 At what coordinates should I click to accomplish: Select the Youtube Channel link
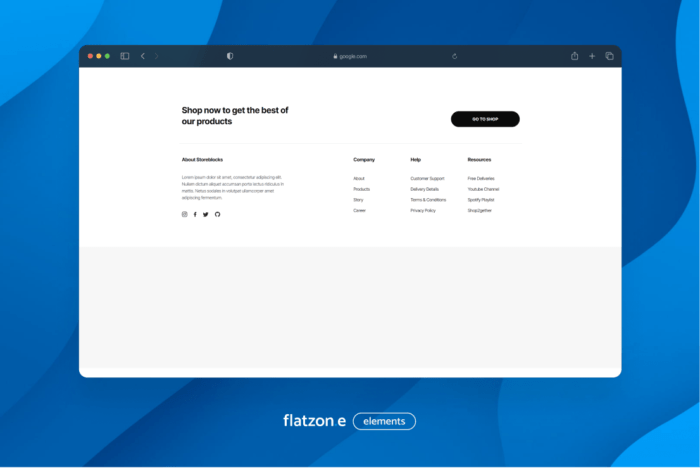[x=483, y=189]
